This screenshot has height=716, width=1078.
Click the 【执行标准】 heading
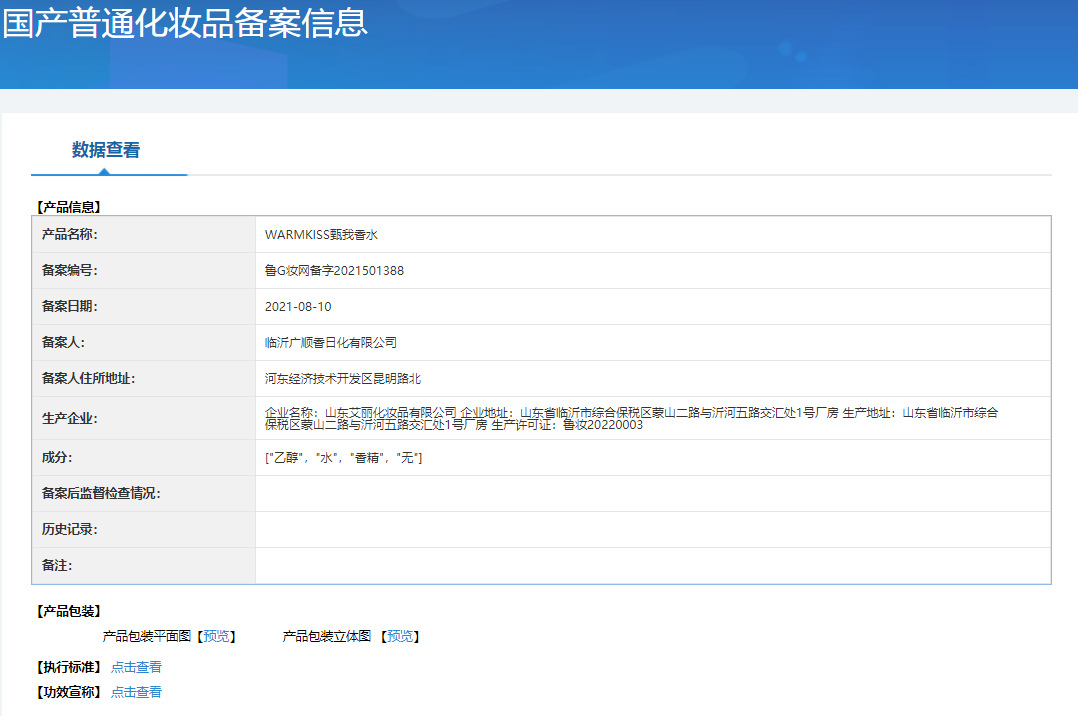coord(69,667)
